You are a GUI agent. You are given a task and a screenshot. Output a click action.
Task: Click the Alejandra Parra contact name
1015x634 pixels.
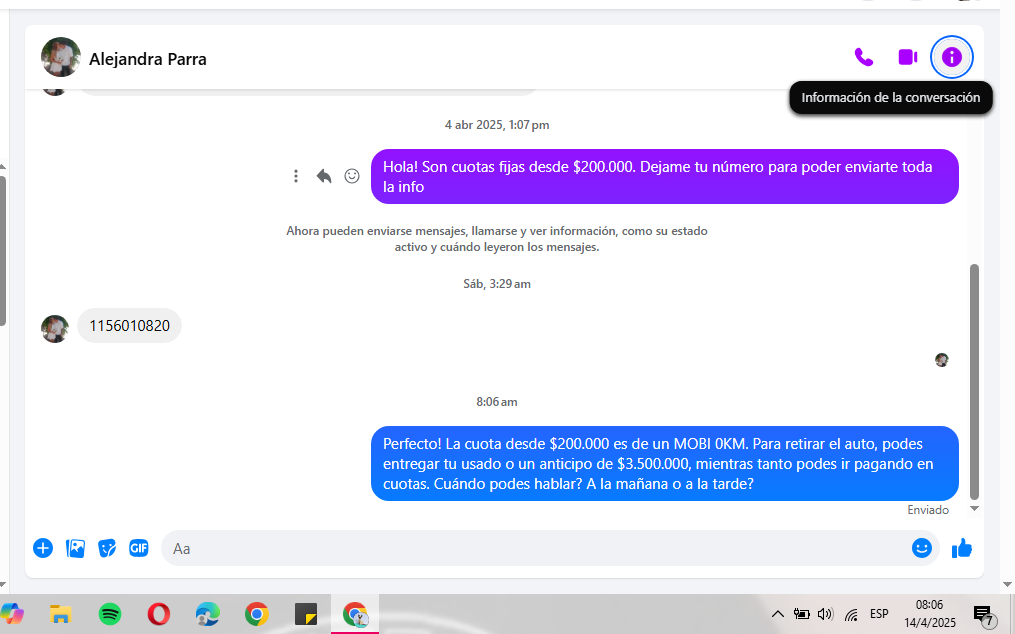(148, 59)
